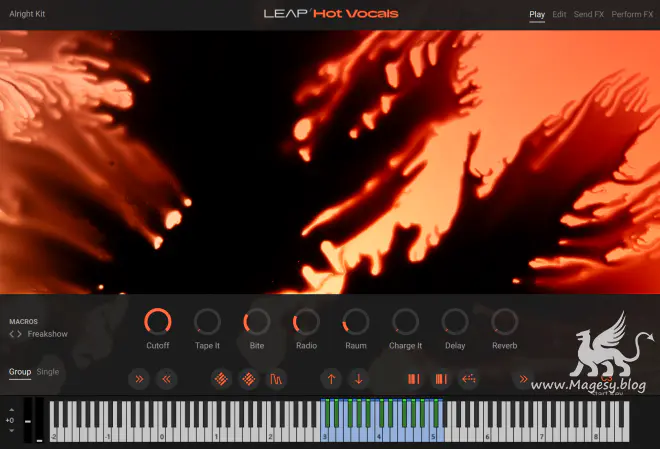Screen dimensions: 660x449
Task: Click the modulation wheel strip
Action: pyautogui.click(x=39, y=420)
